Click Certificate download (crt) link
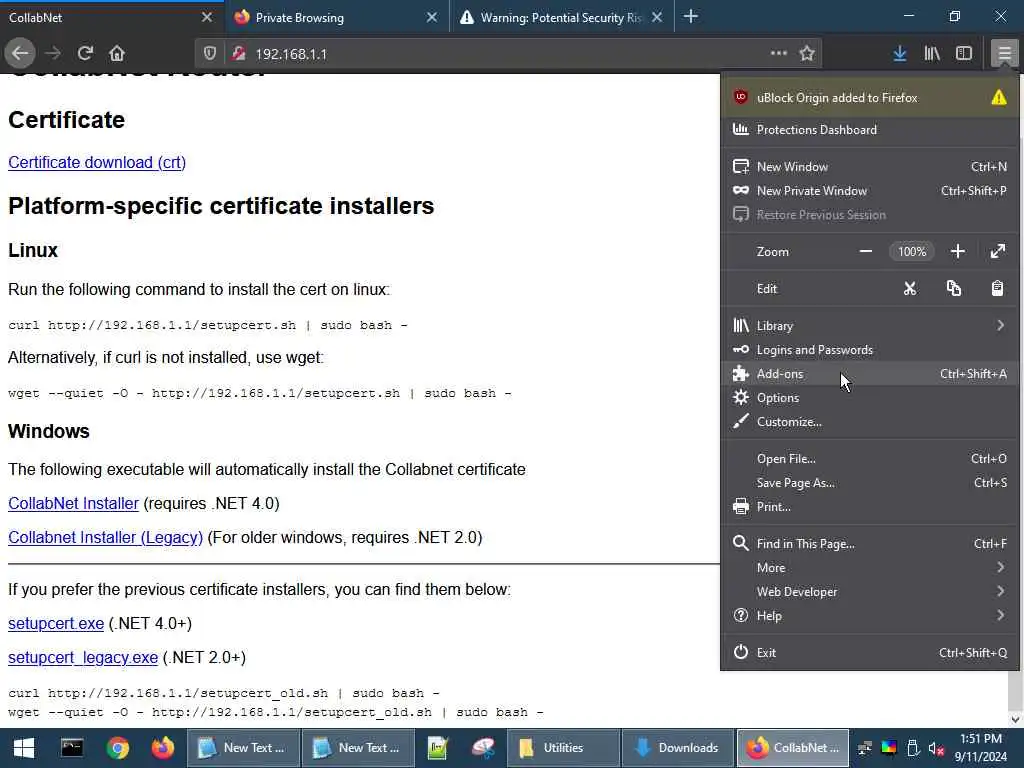 pos(97,163)
